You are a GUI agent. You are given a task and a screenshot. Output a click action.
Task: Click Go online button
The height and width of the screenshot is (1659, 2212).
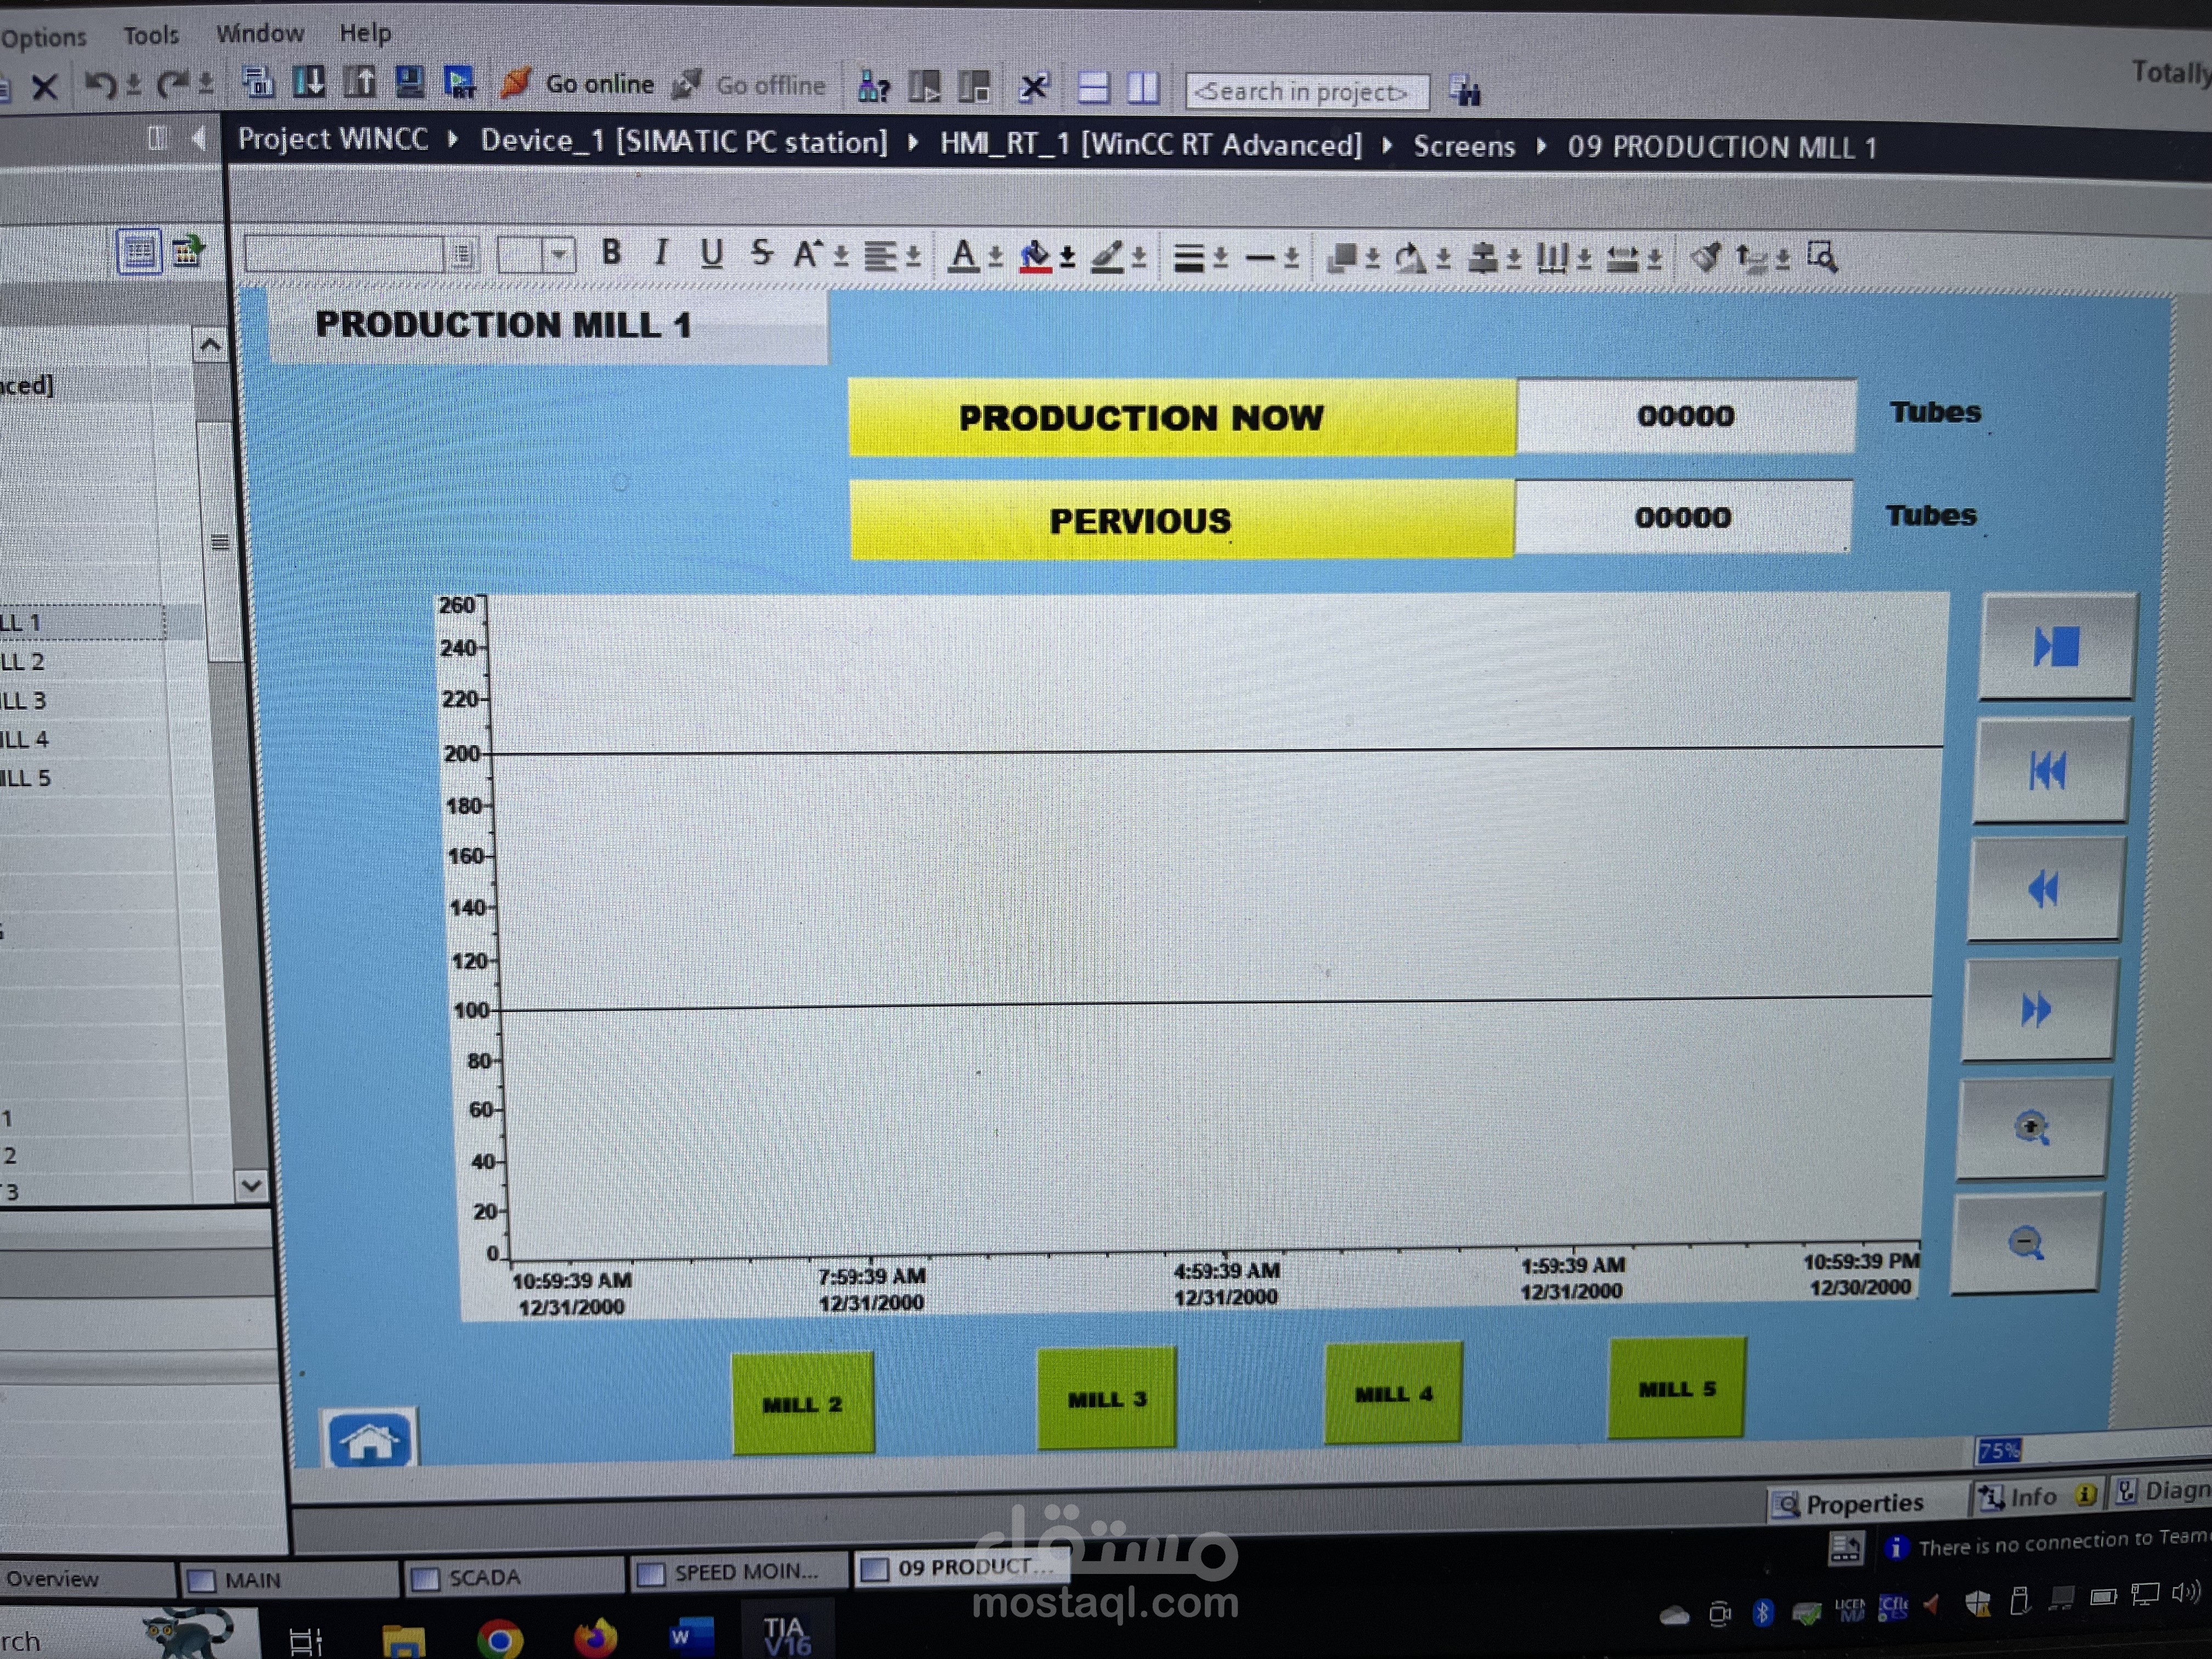[577, 84]
